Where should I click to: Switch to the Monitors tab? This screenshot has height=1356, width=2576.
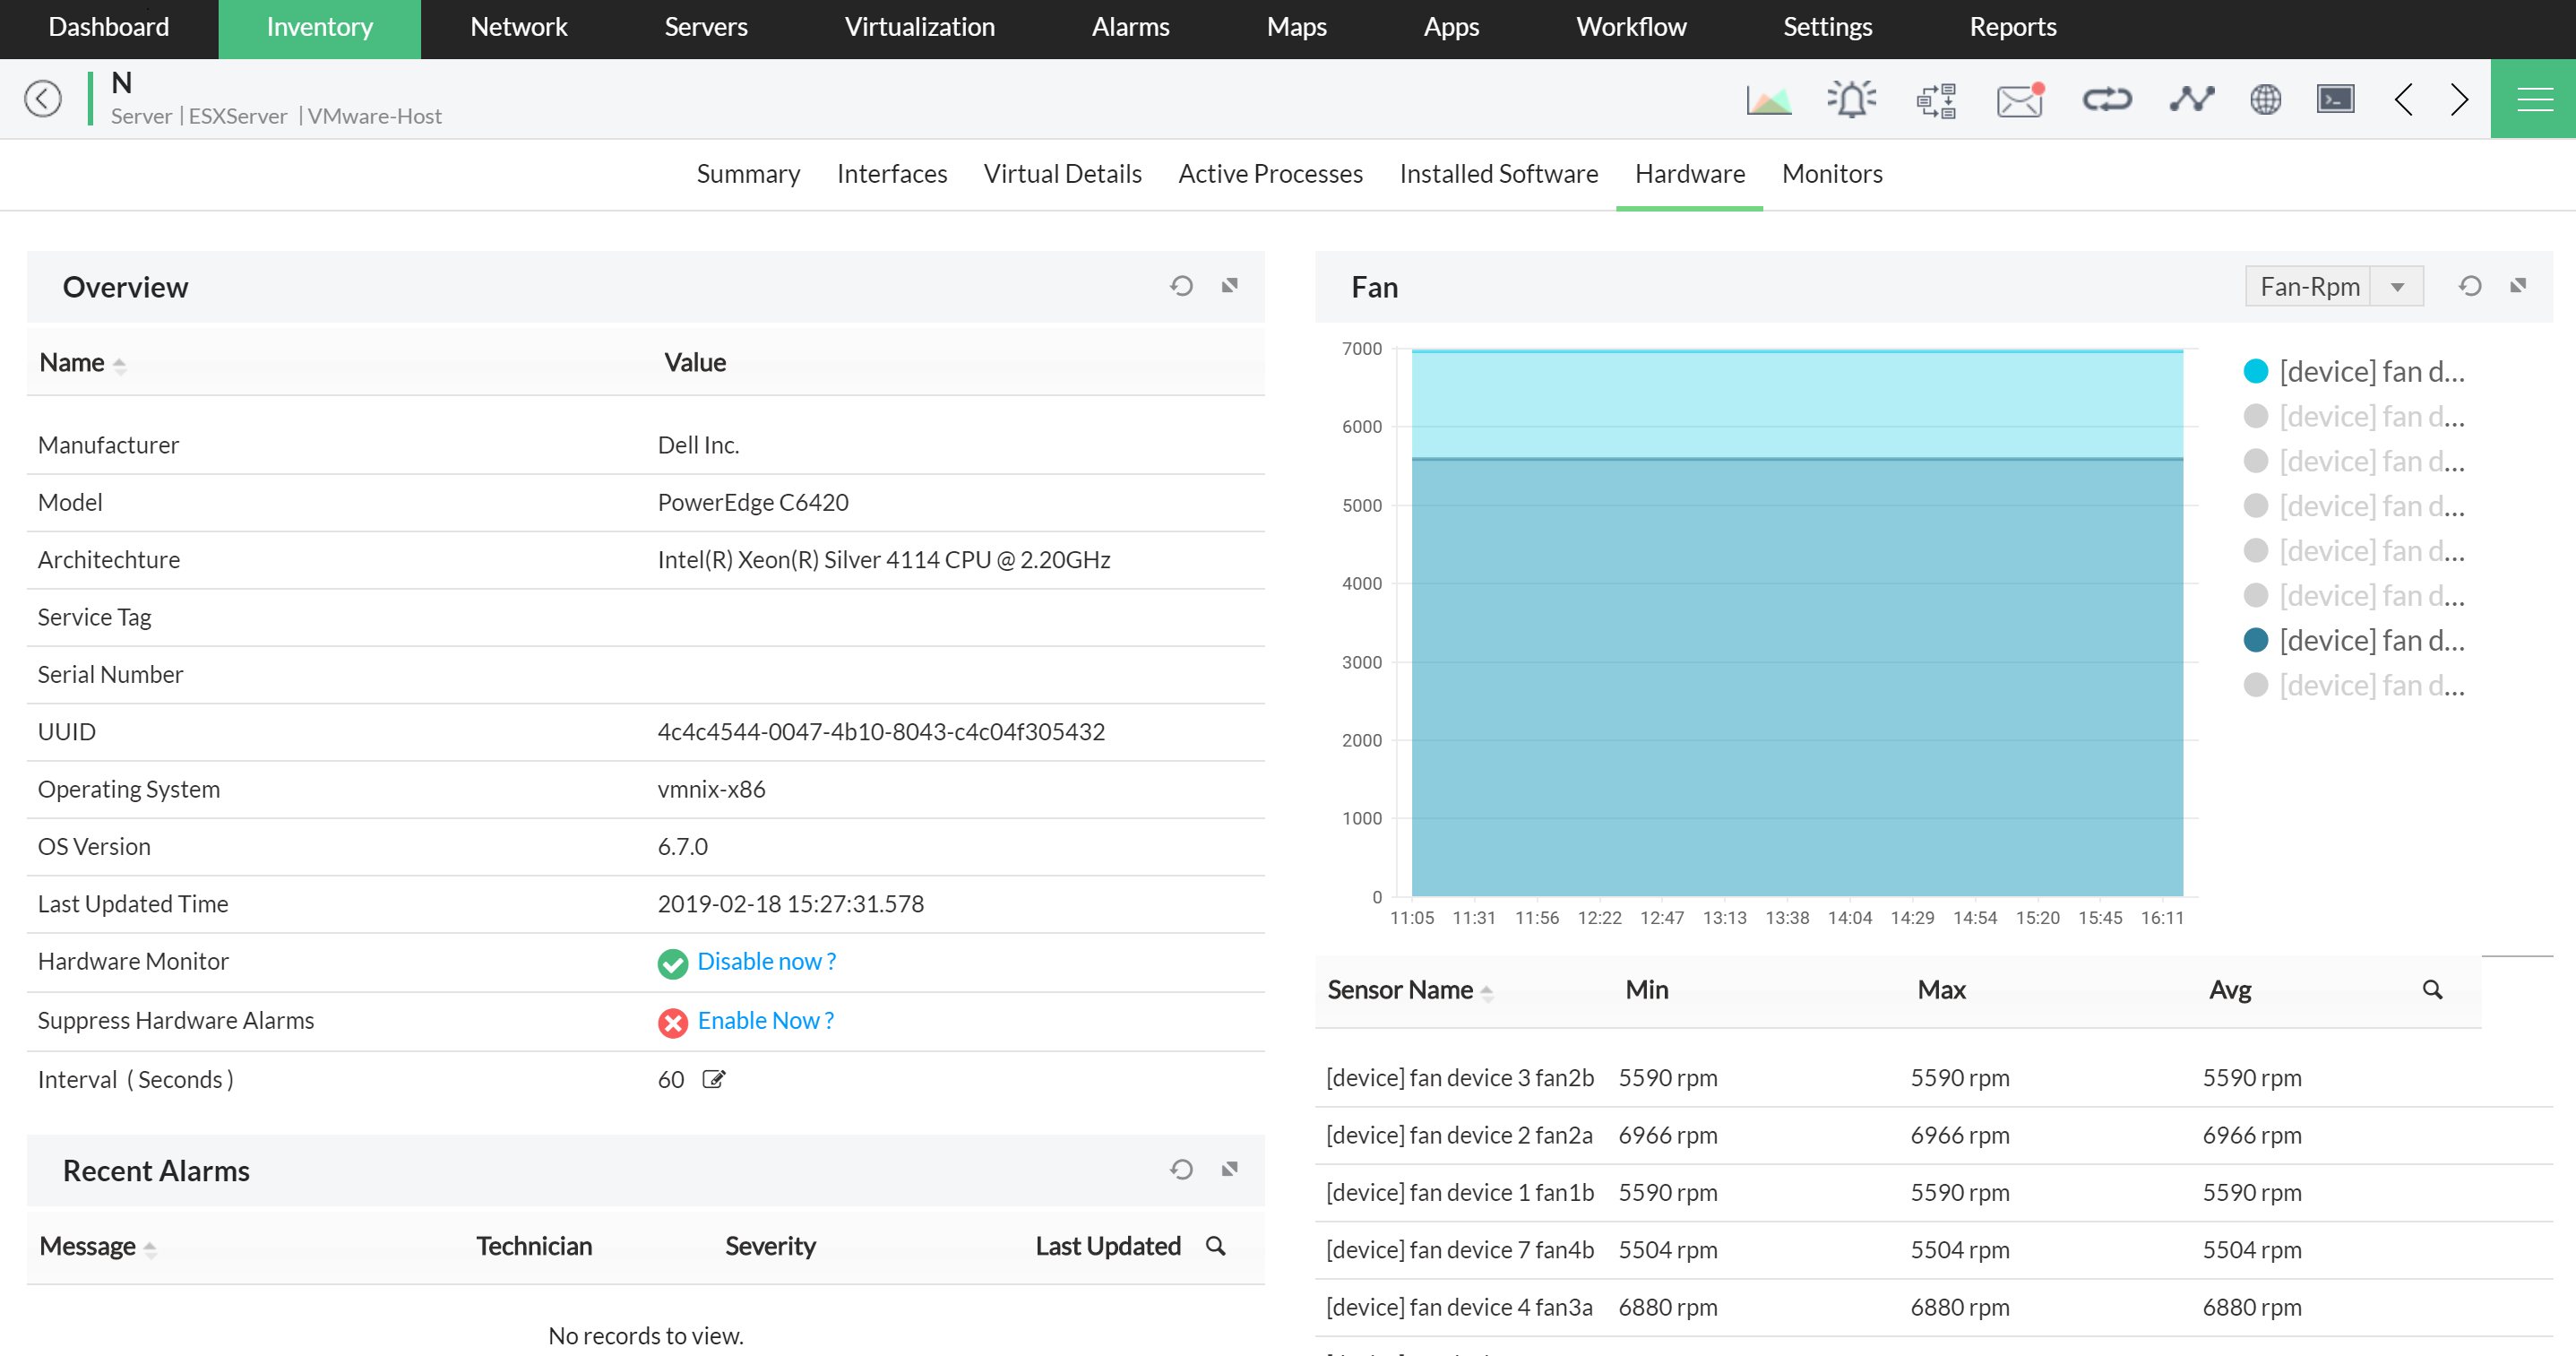pos(1831,172)
